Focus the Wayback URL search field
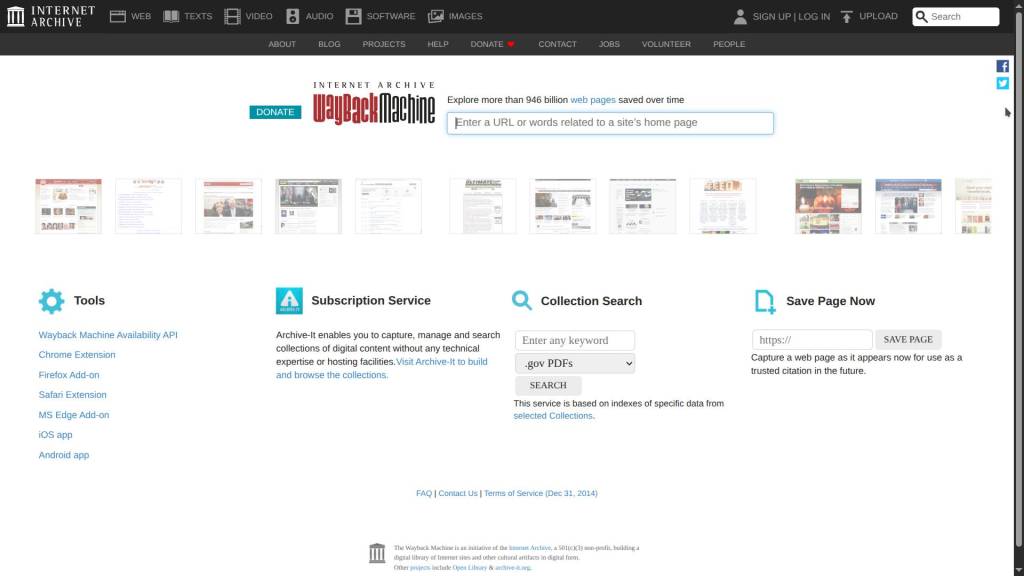 (610, 123)
